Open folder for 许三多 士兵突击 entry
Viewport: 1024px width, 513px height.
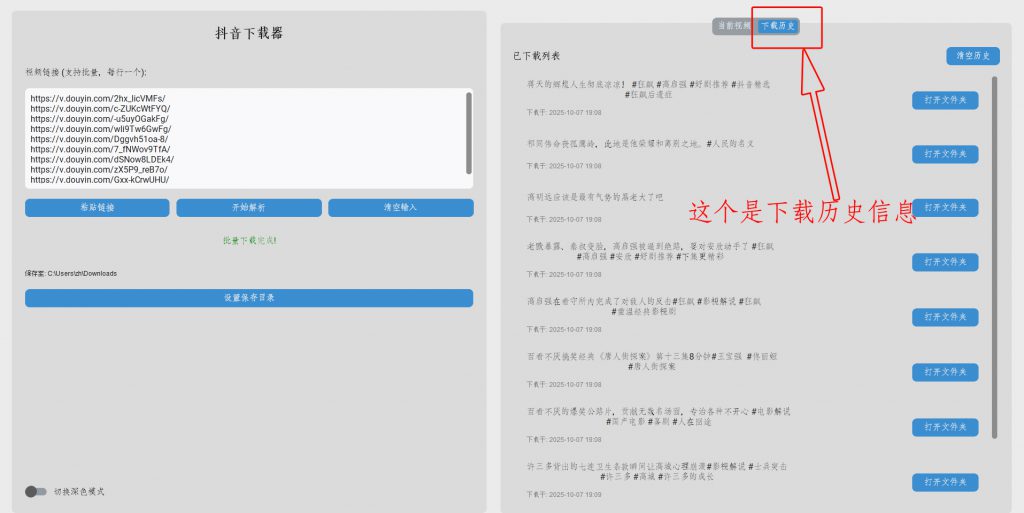pyautogui.click(x=944, y=482)
